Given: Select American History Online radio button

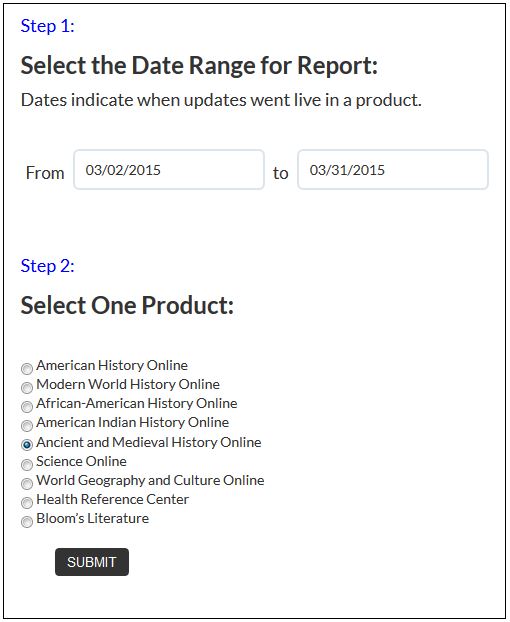Looking at the screenshot, I should pyautogui.click(x=27, y=369).
